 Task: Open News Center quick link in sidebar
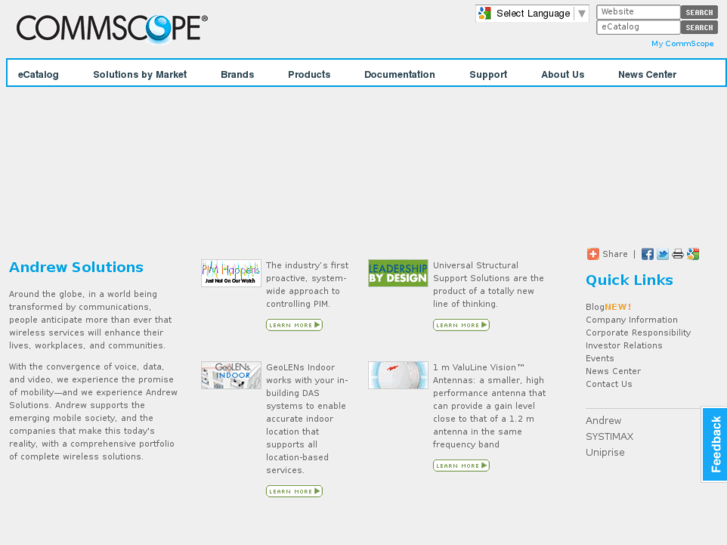613,371
